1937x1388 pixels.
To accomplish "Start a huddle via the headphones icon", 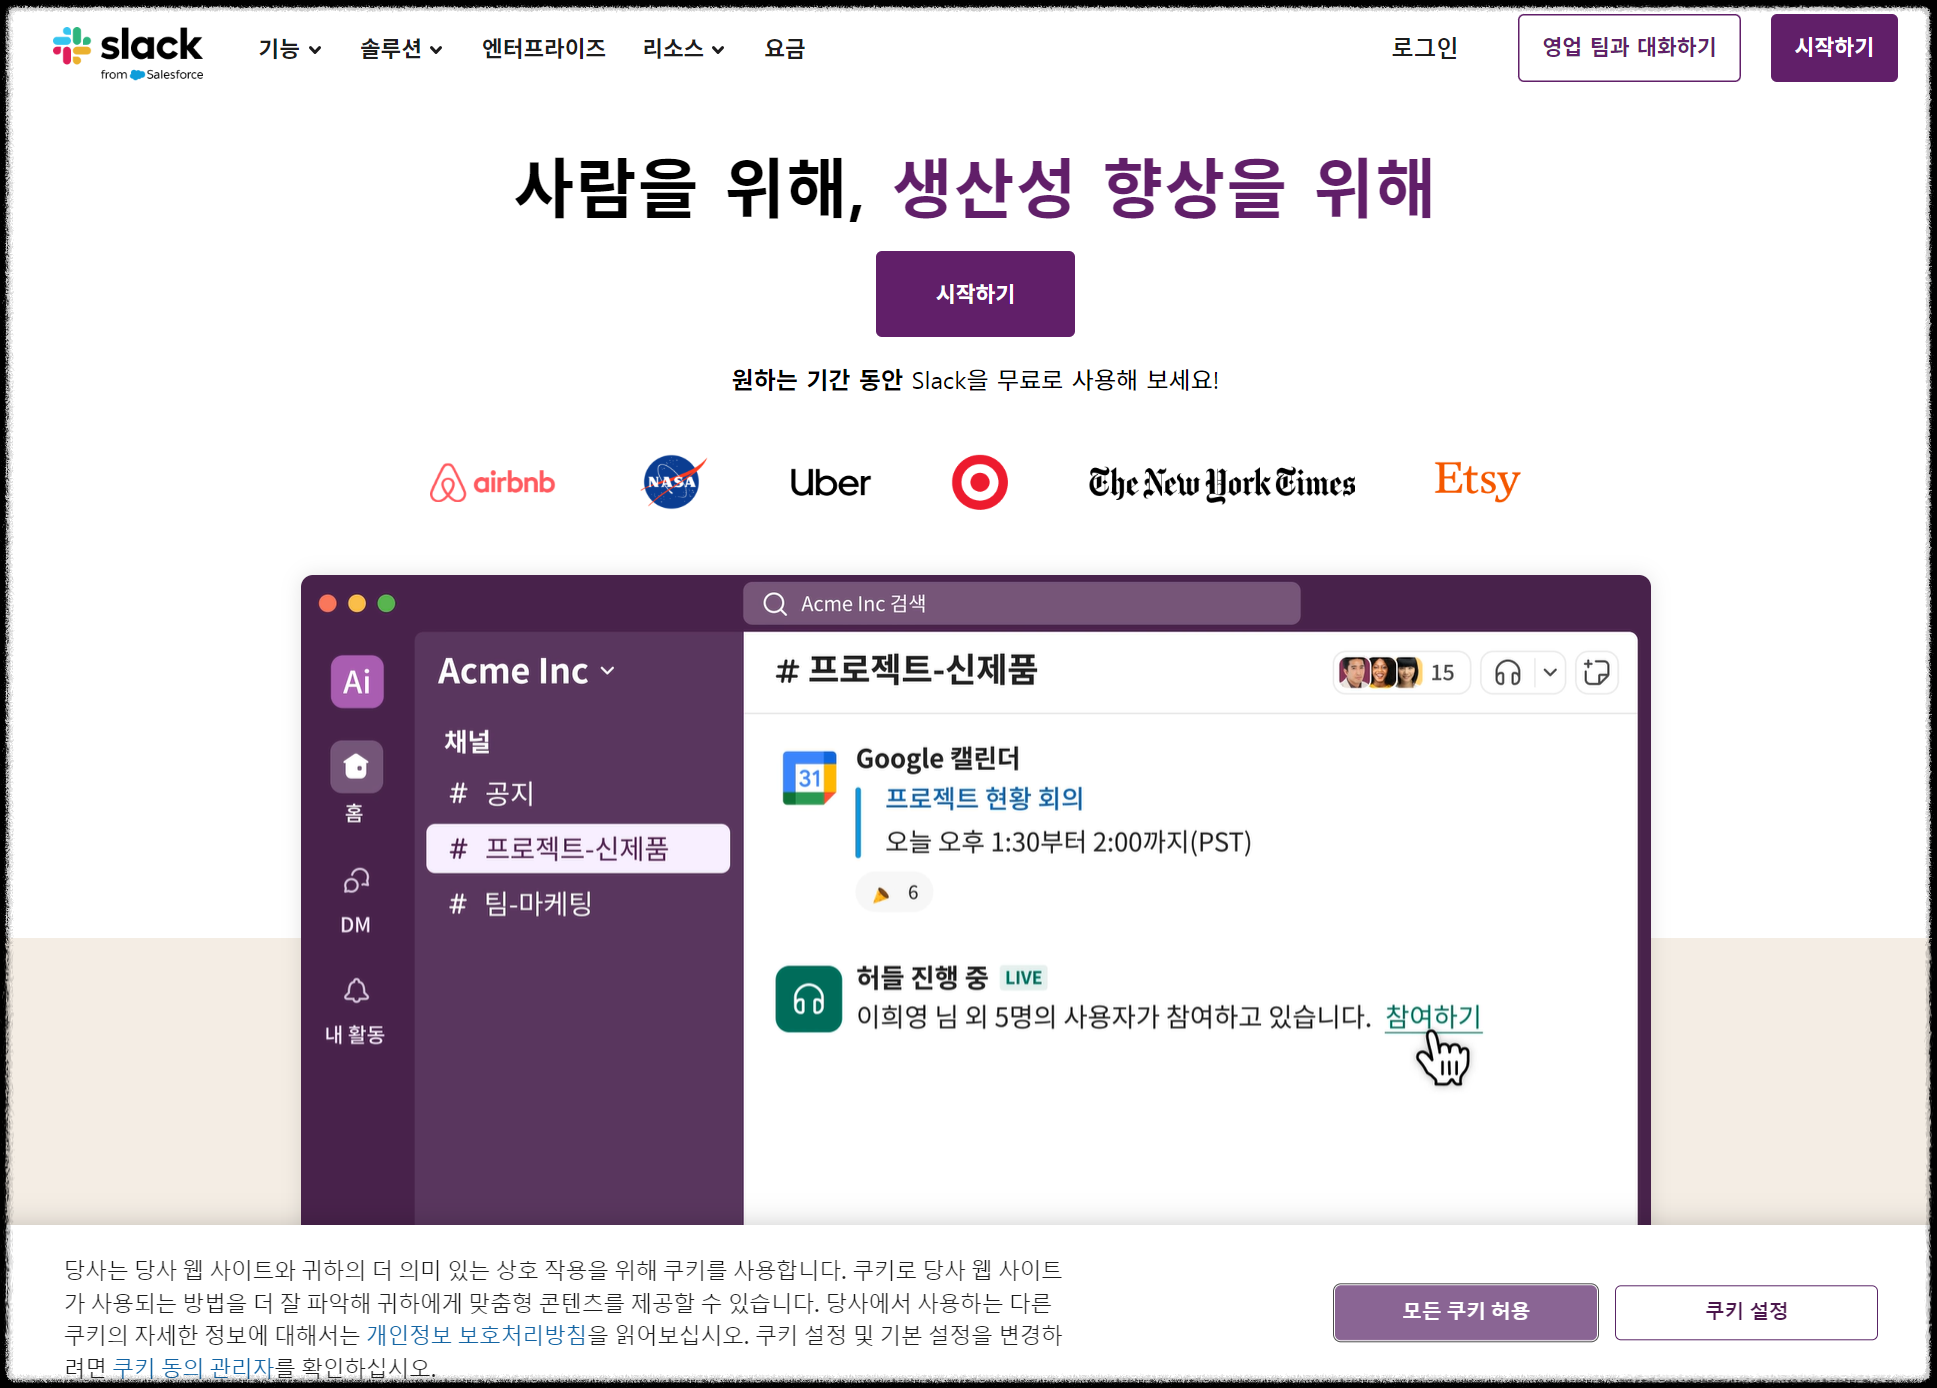I will pos(1508,672).
